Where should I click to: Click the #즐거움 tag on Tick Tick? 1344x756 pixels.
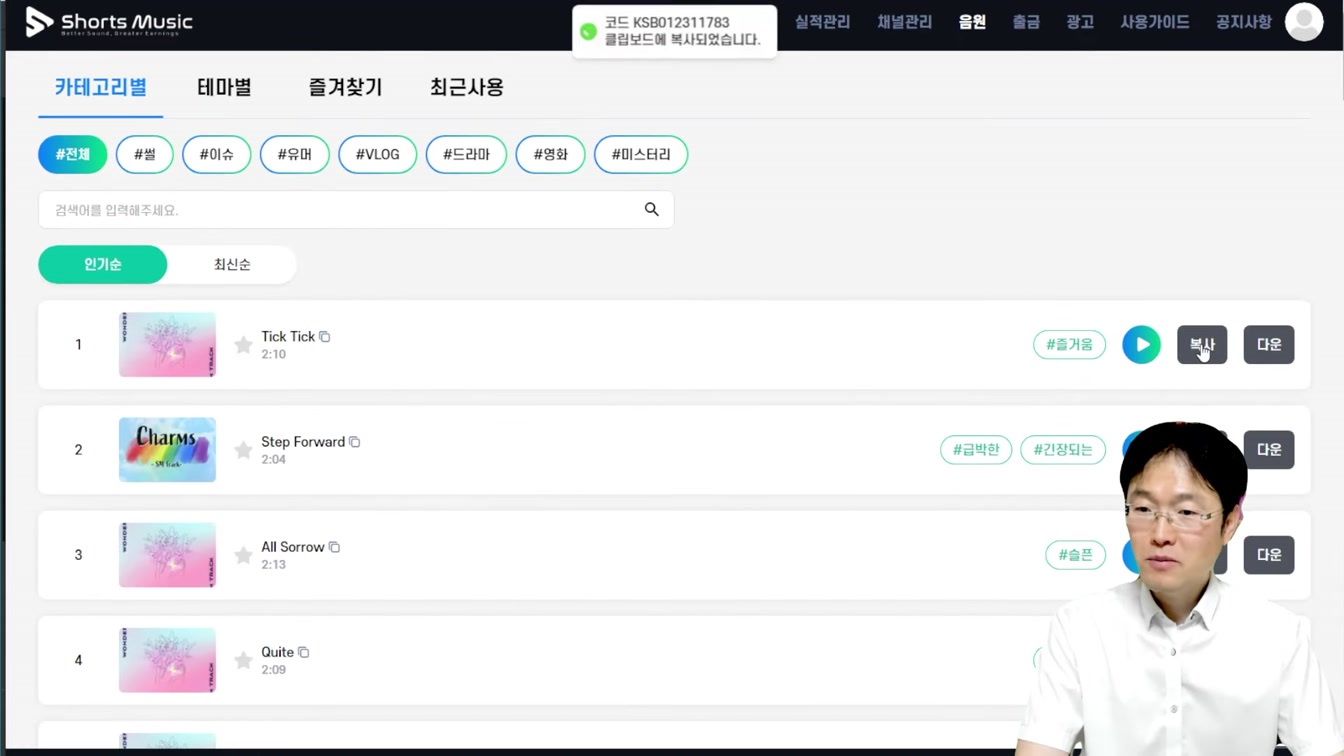tap(1069, 344)
